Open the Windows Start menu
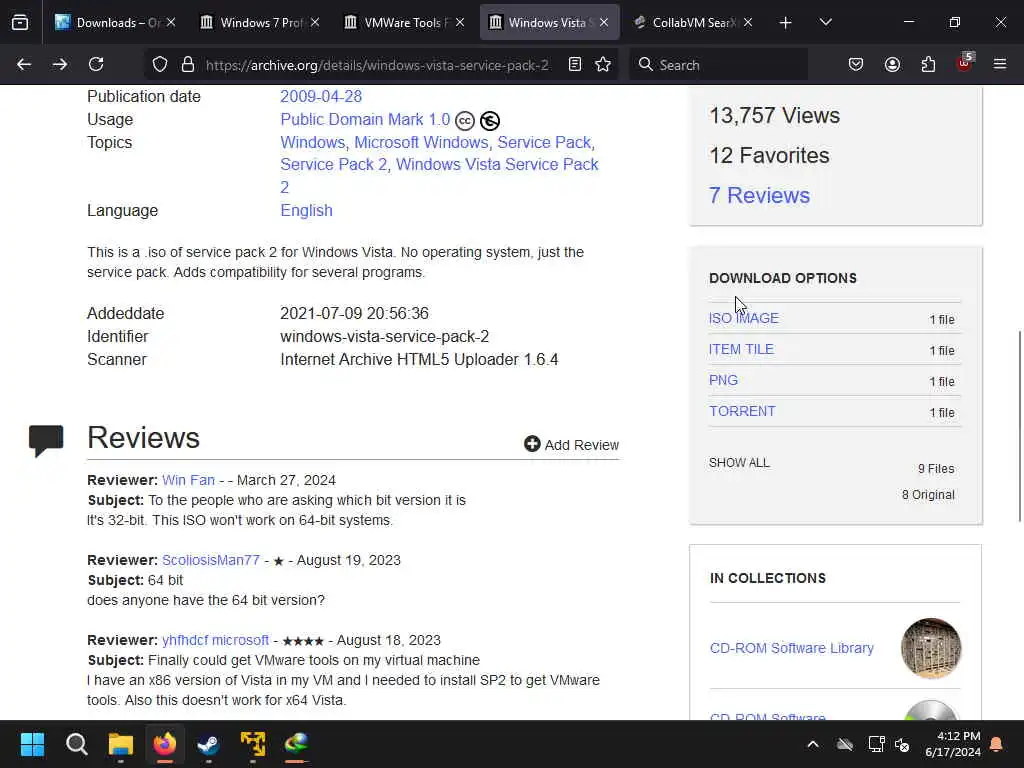1024x768 pixels. pos(32,744)
